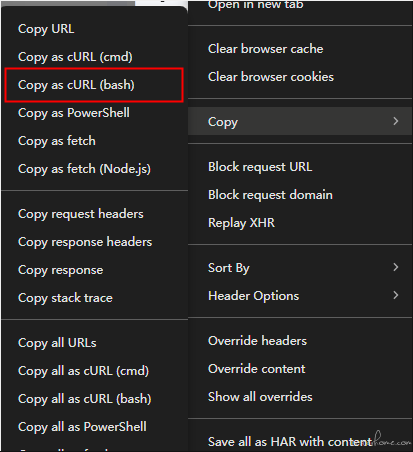Image resolution: width=413 pixels, height=452 pixels.
Task: Expand the Copy submenu arrow
Action: click(x=395, y=121)
